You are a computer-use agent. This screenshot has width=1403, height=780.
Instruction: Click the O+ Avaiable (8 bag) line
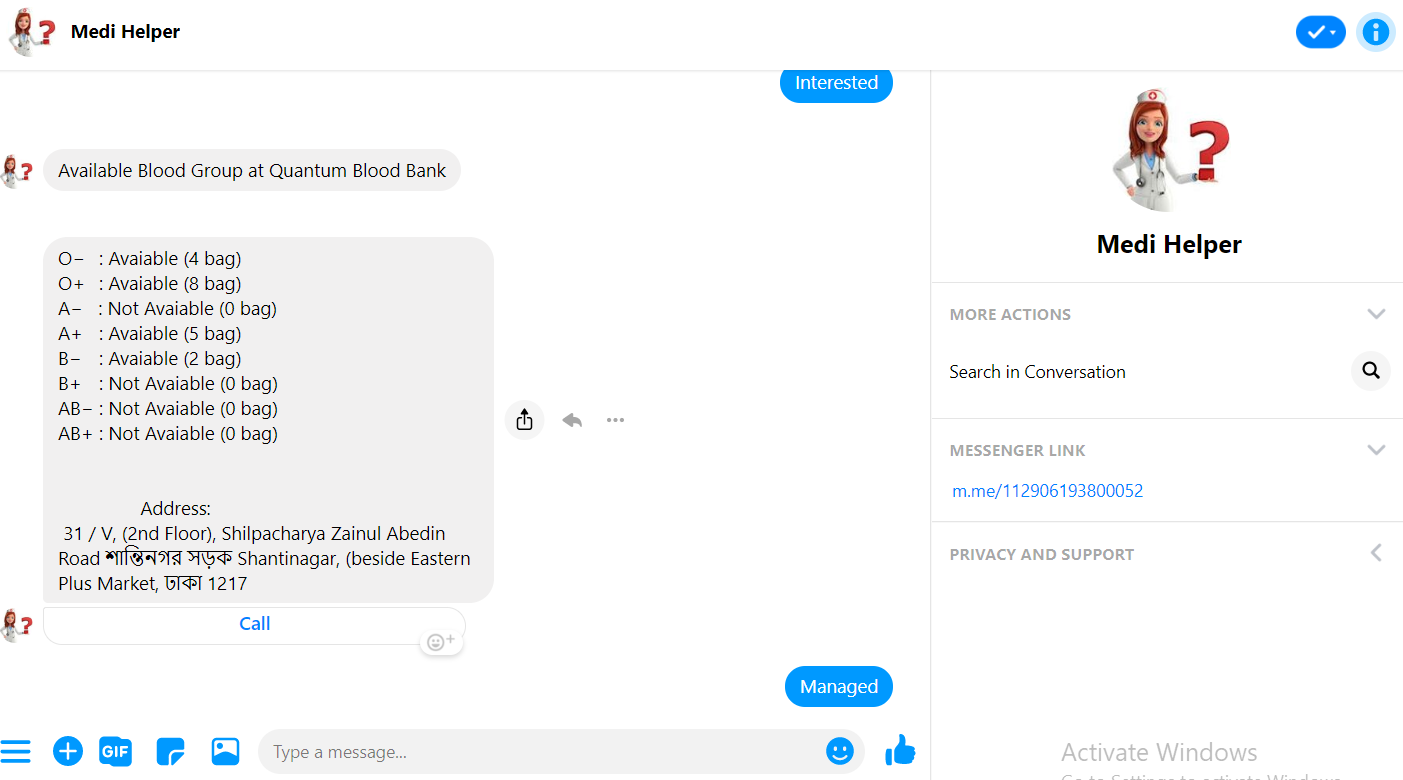pyautogui.click(x=149, y=284)
